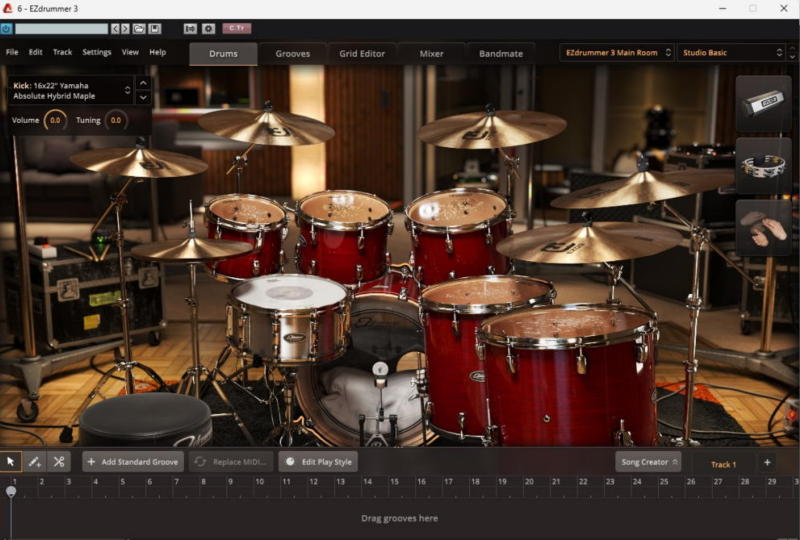
Task: Click the Edit Play Style button
Action: tap(318, 462)
